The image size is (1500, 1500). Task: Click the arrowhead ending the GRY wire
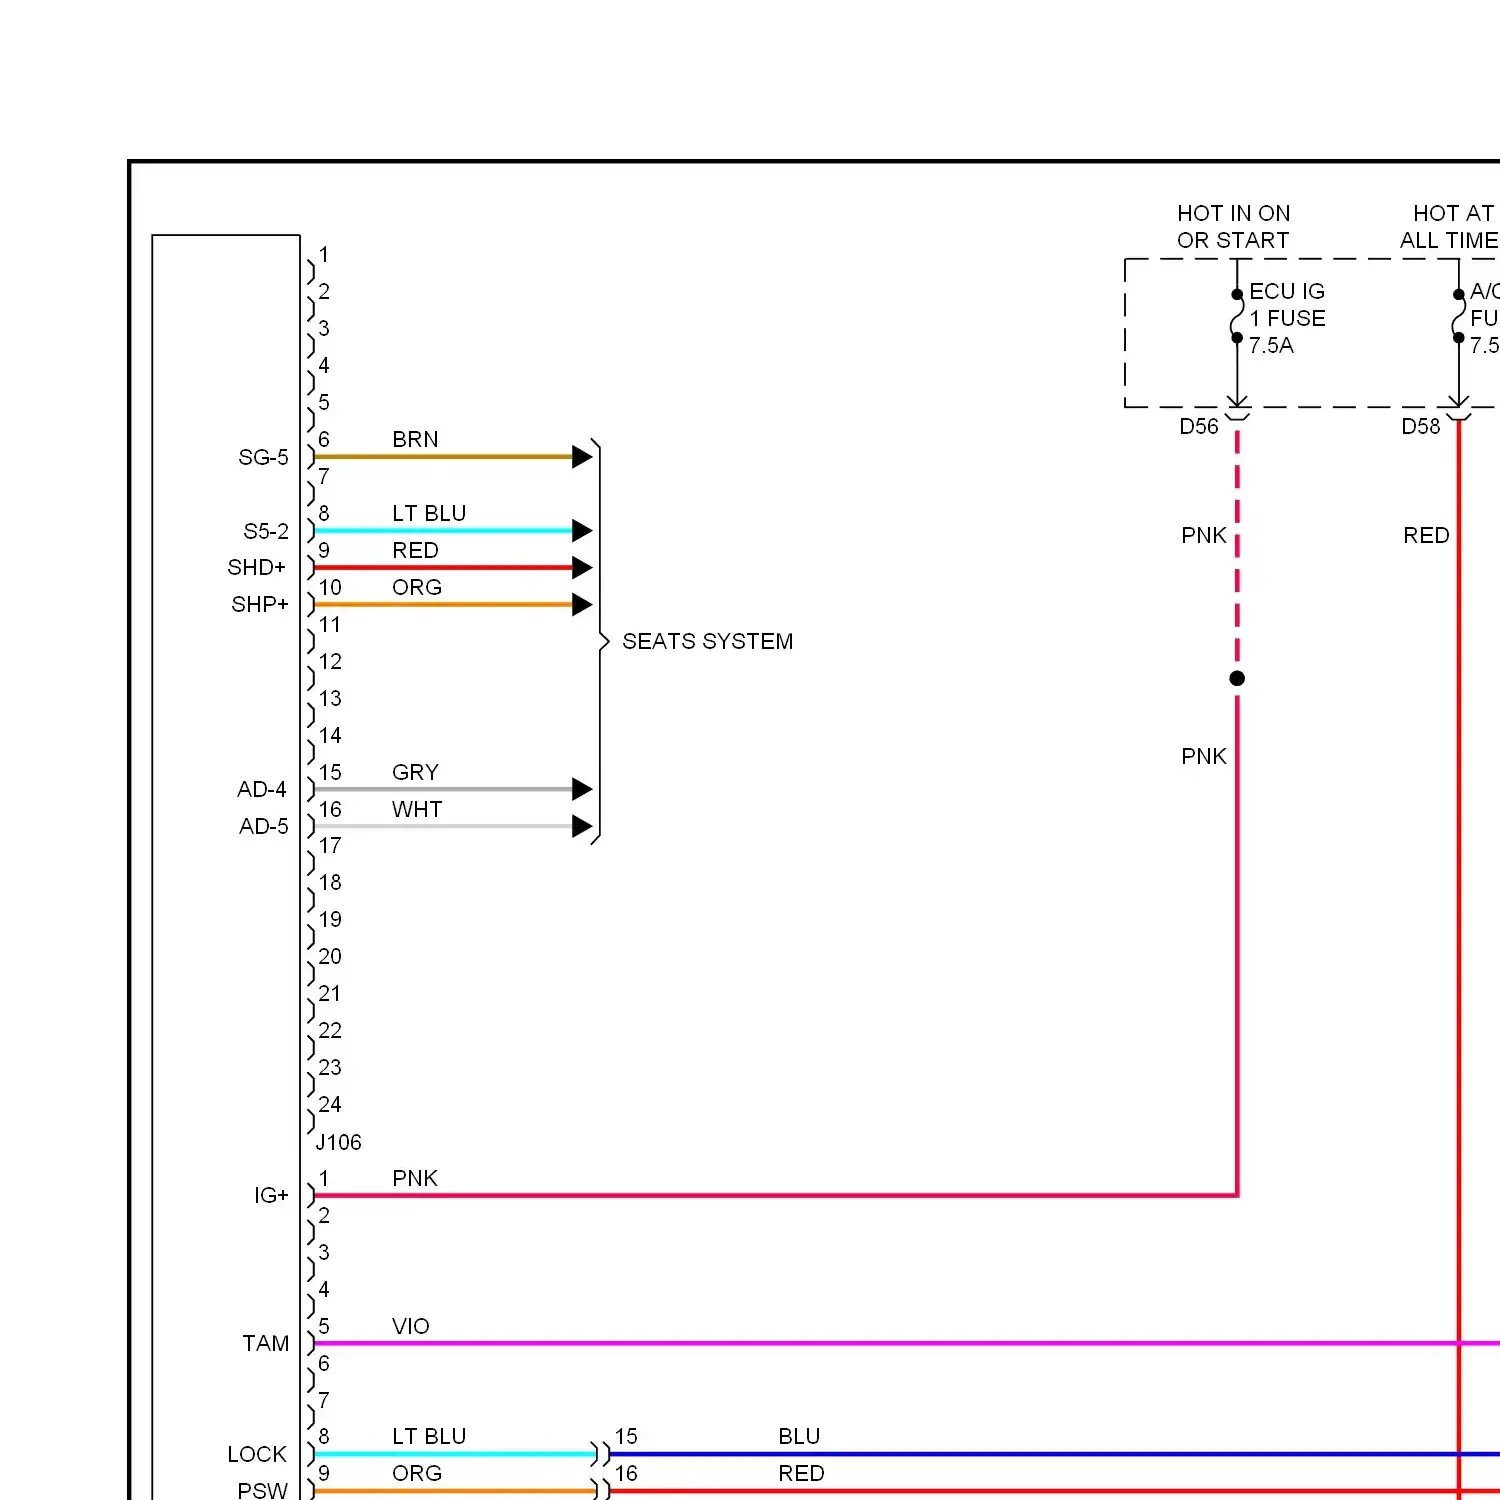[582, 789]
